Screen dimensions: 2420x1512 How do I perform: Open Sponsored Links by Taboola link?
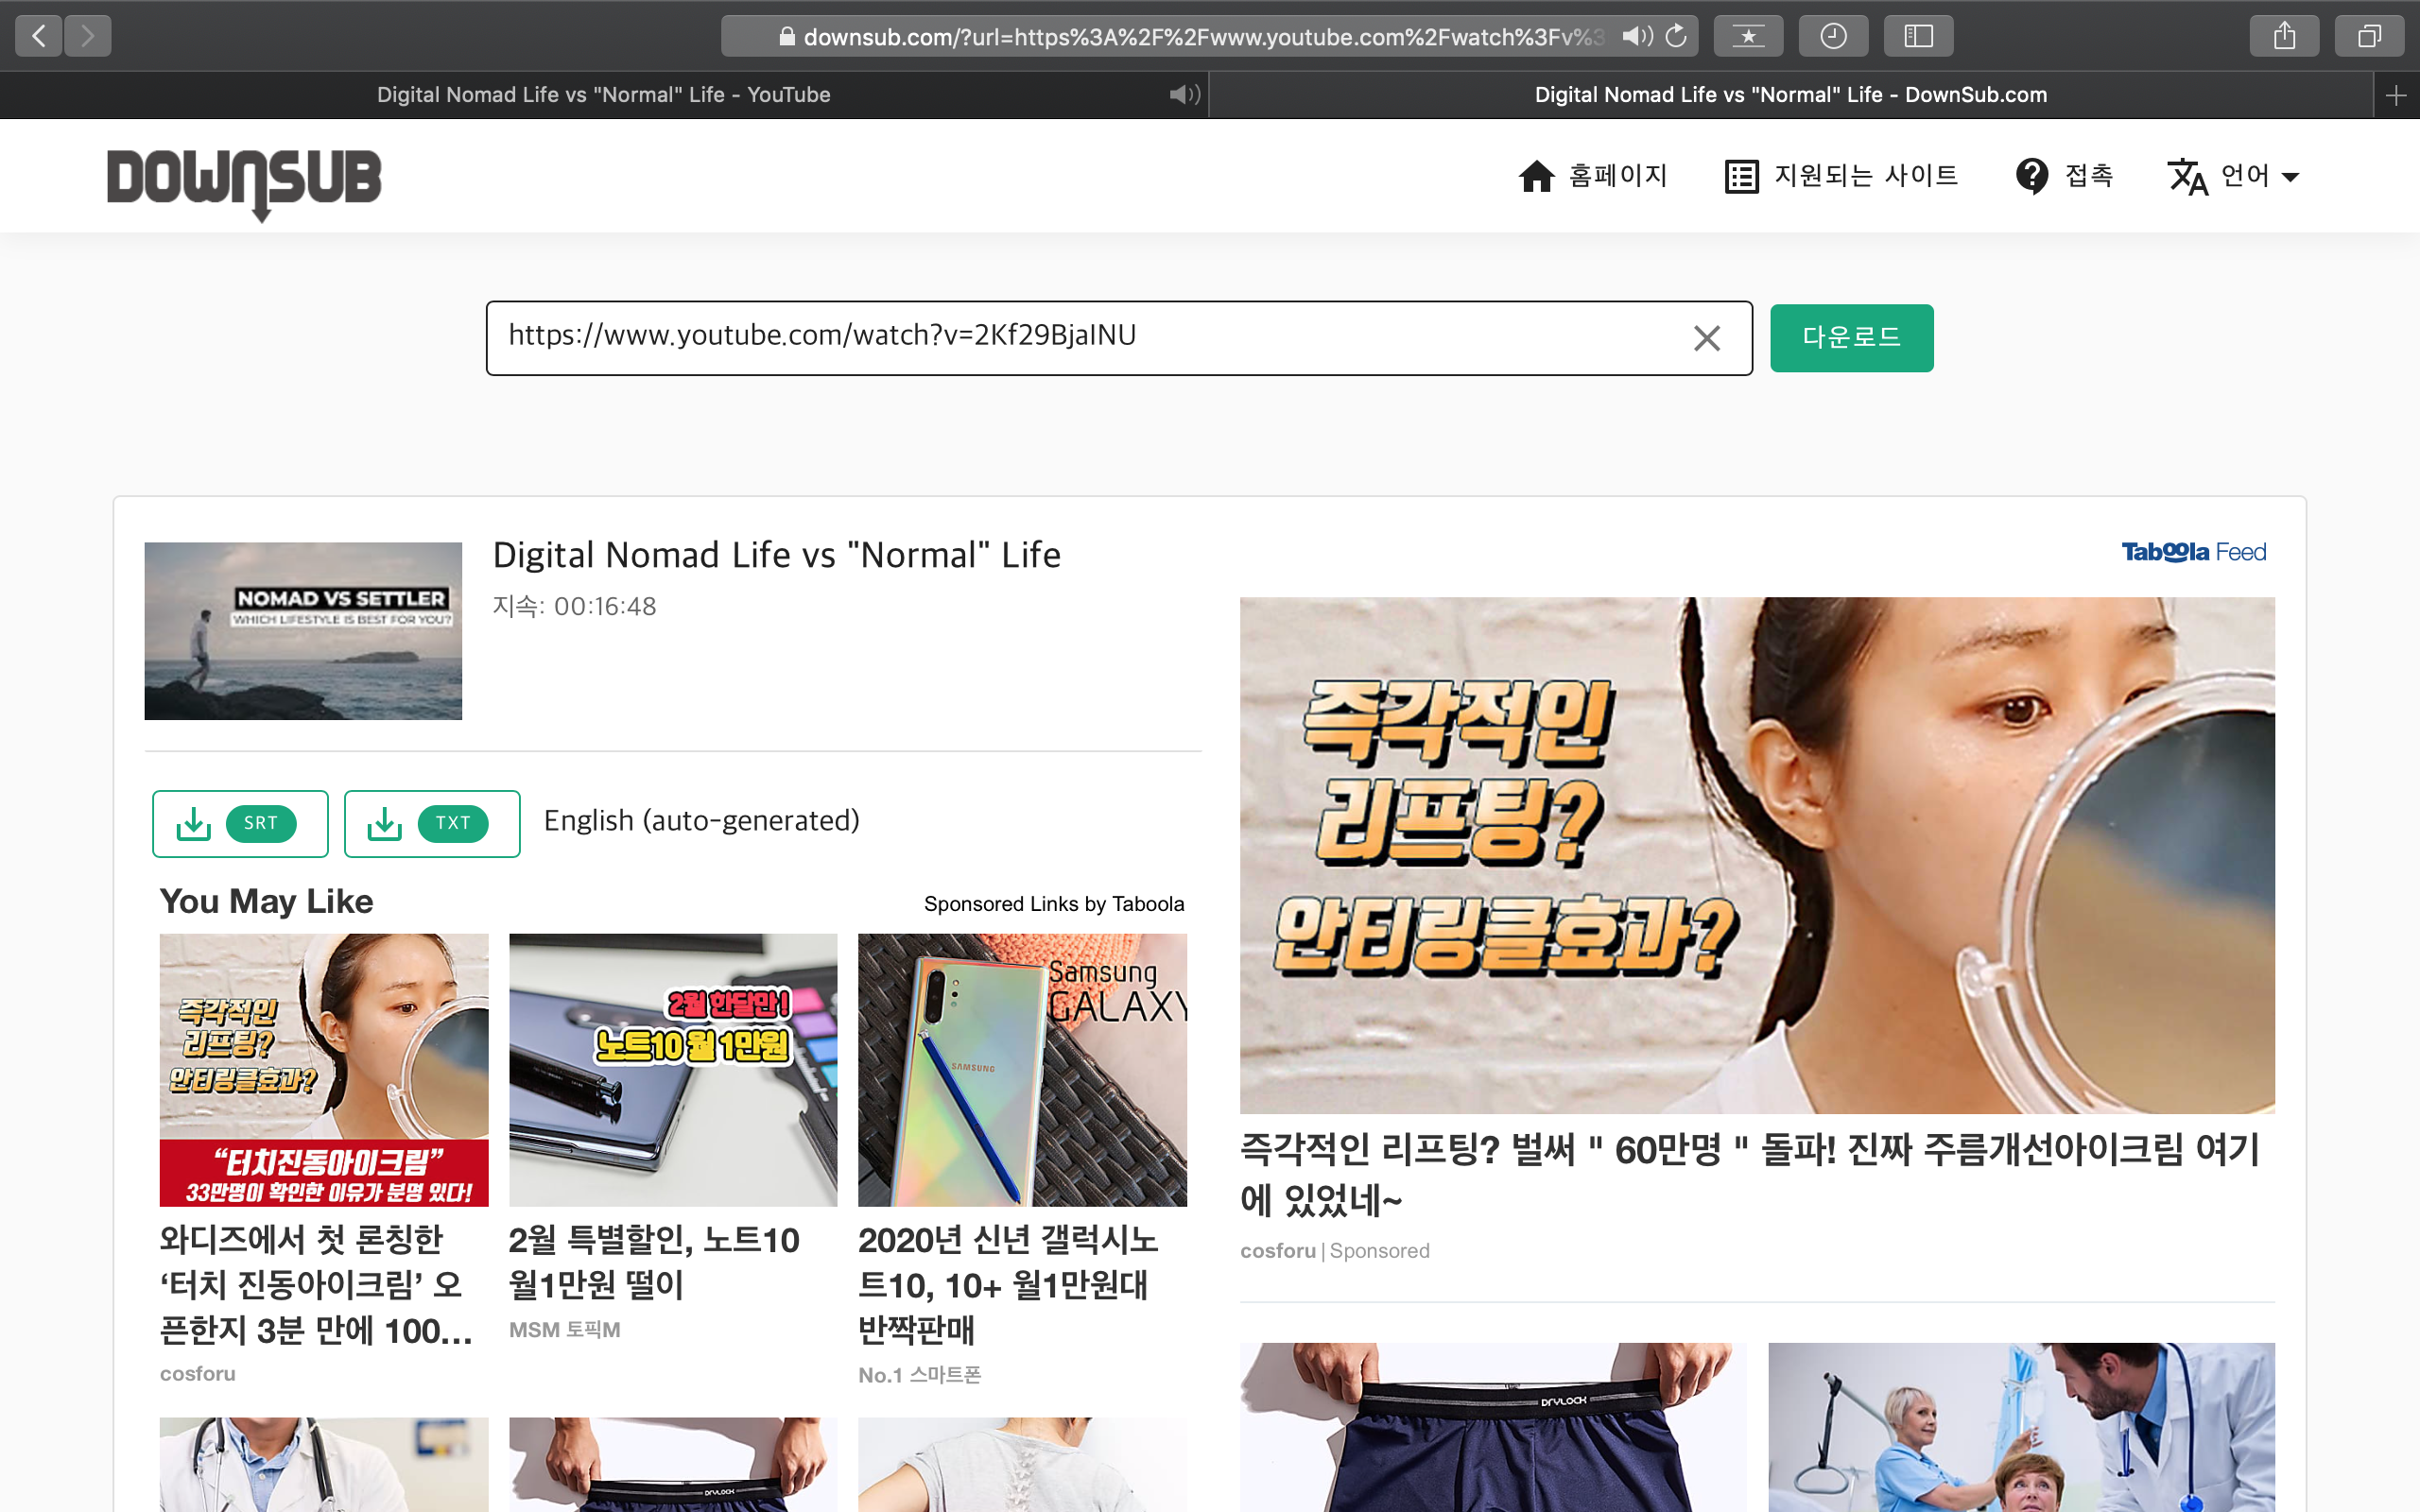pyautogui.click(x=1054, y=904)
